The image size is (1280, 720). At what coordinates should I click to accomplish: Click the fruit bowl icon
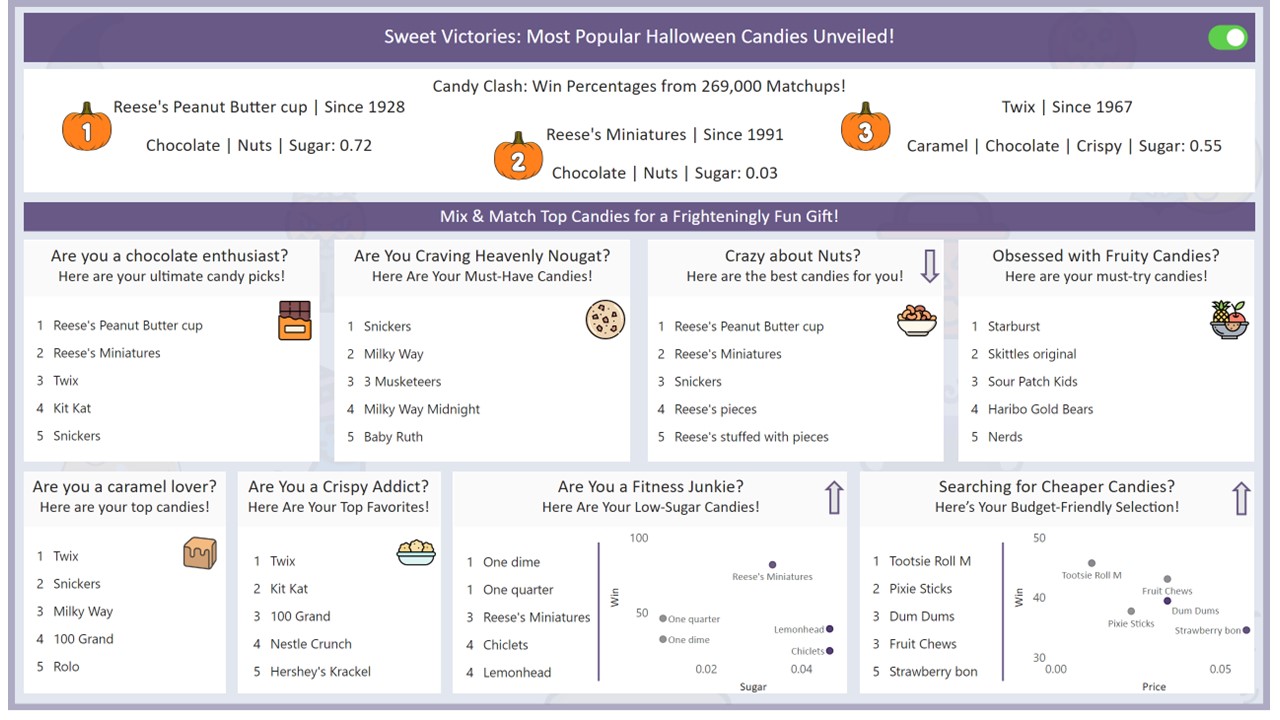(1229, 320)
